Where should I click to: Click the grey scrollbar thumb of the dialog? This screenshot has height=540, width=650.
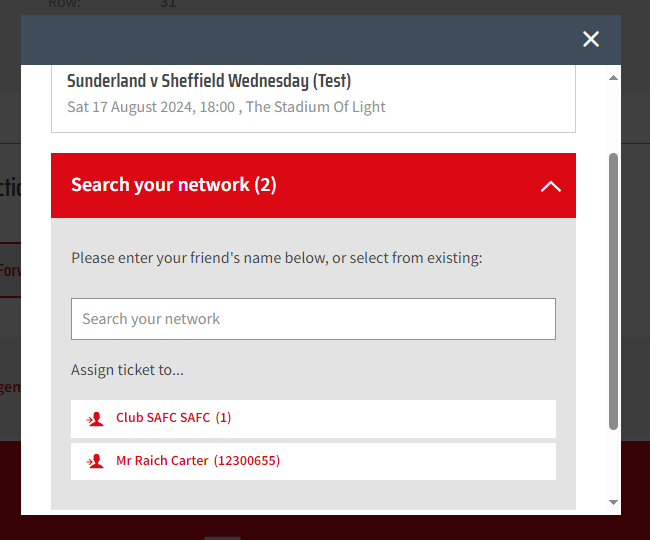(614, 292)
